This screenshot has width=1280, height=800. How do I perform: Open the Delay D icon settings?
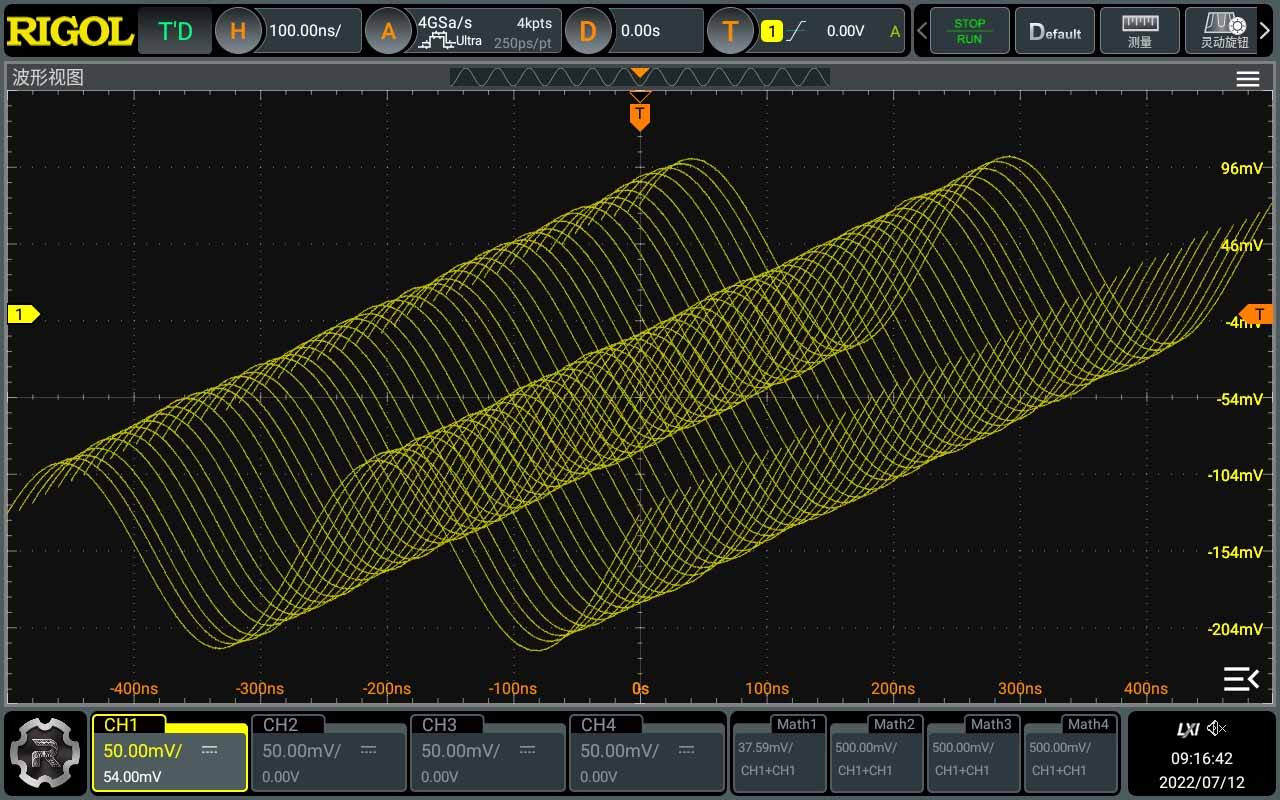click(588, 31)
